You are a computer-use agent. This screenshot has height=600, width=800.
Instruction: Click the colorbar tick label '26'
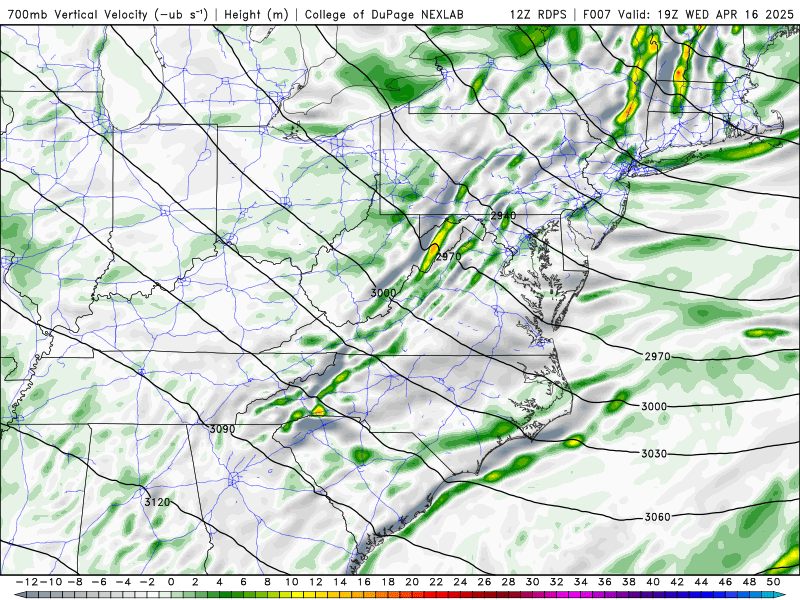click(484, 582)
